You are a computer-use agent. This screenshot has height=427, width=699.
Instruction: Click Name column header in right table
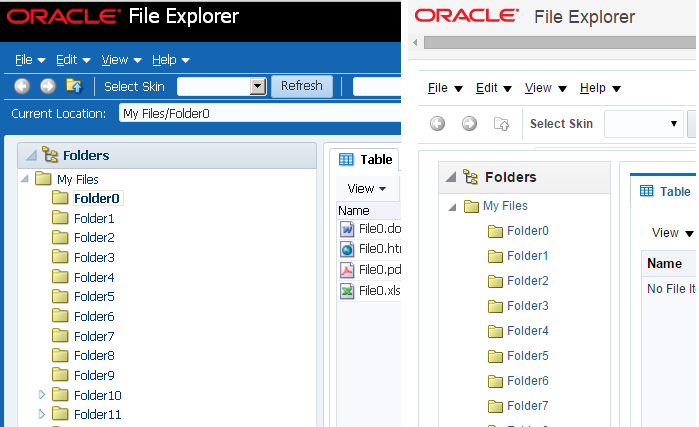tap(669, 263)
